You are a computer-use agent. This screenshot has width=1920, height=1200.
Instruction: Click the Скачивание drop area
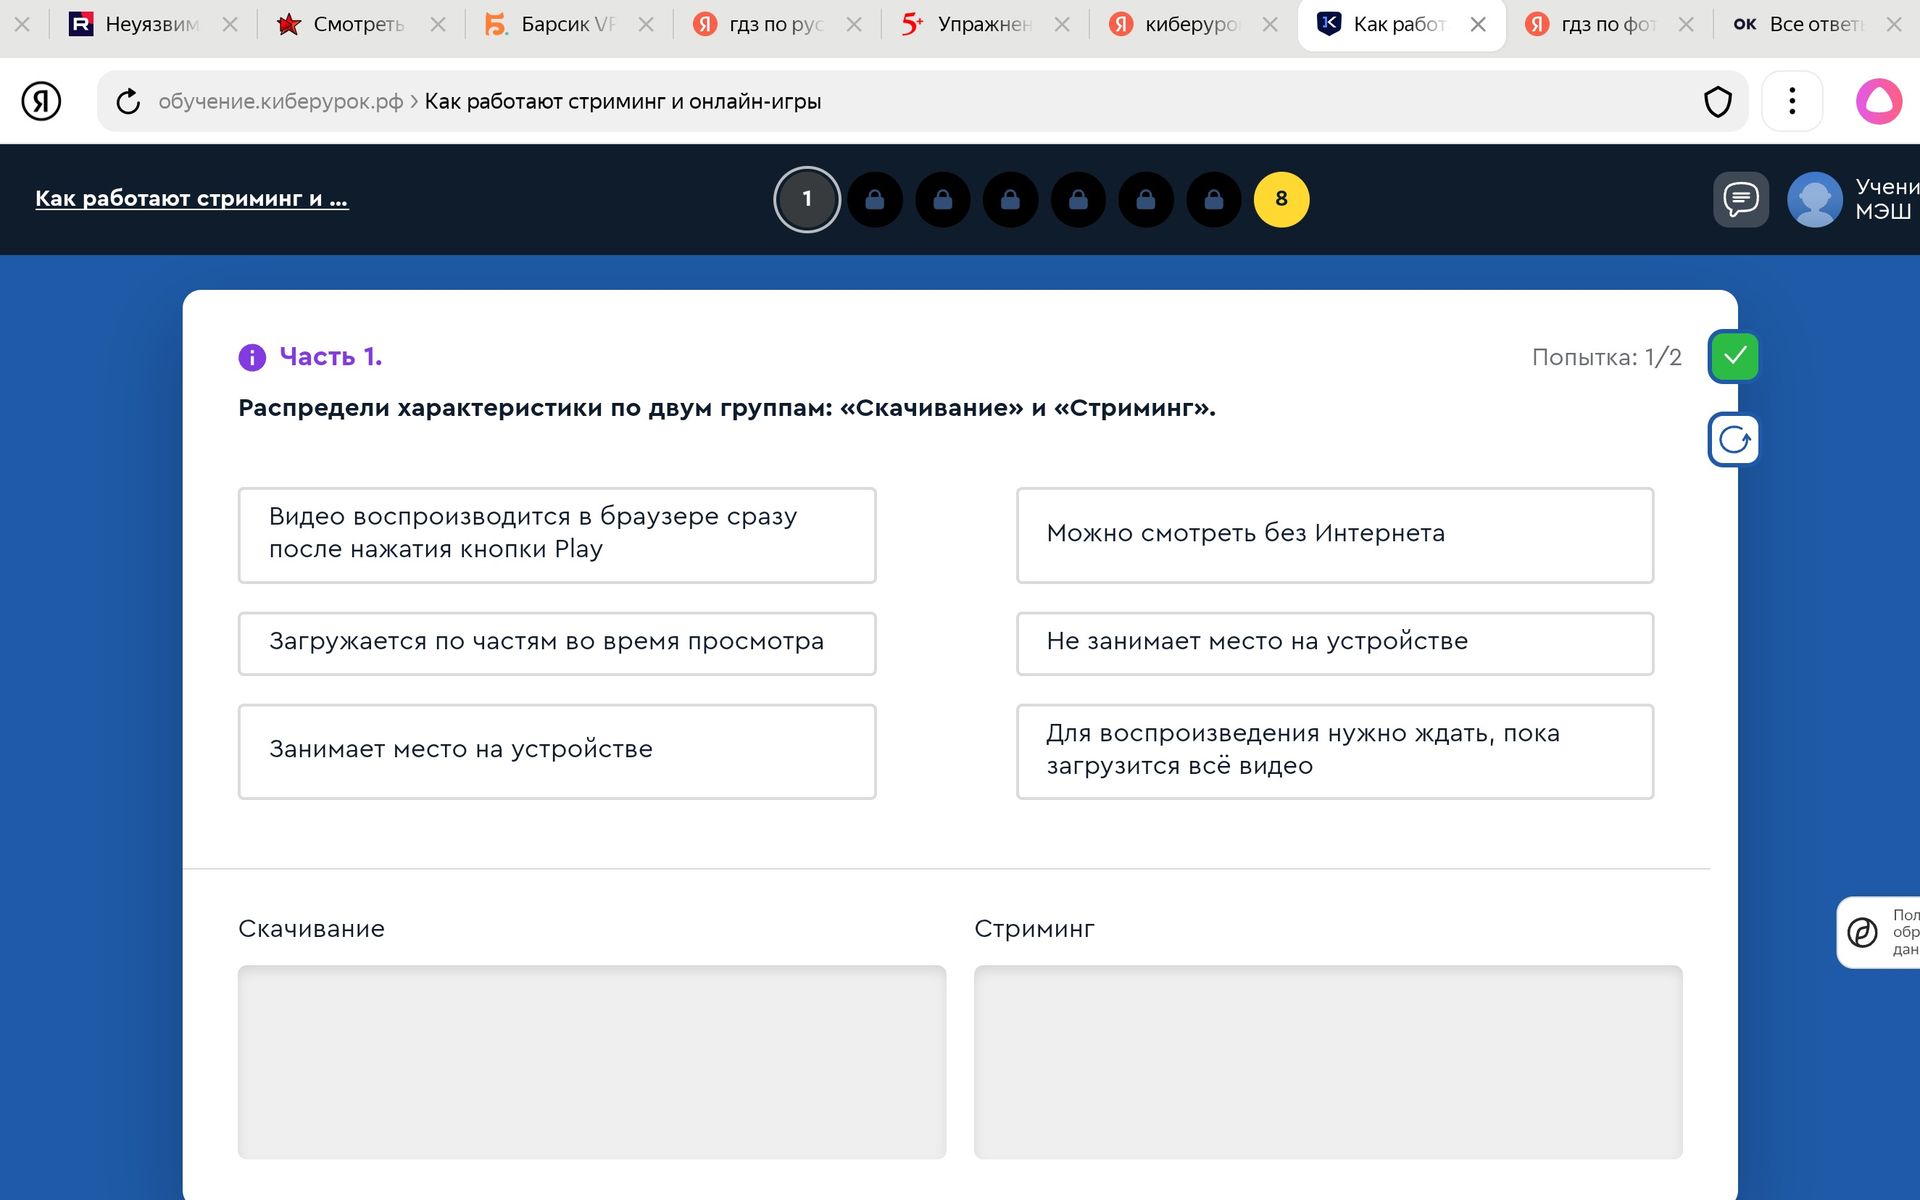pyautogui.click(x=592, y=1062)
